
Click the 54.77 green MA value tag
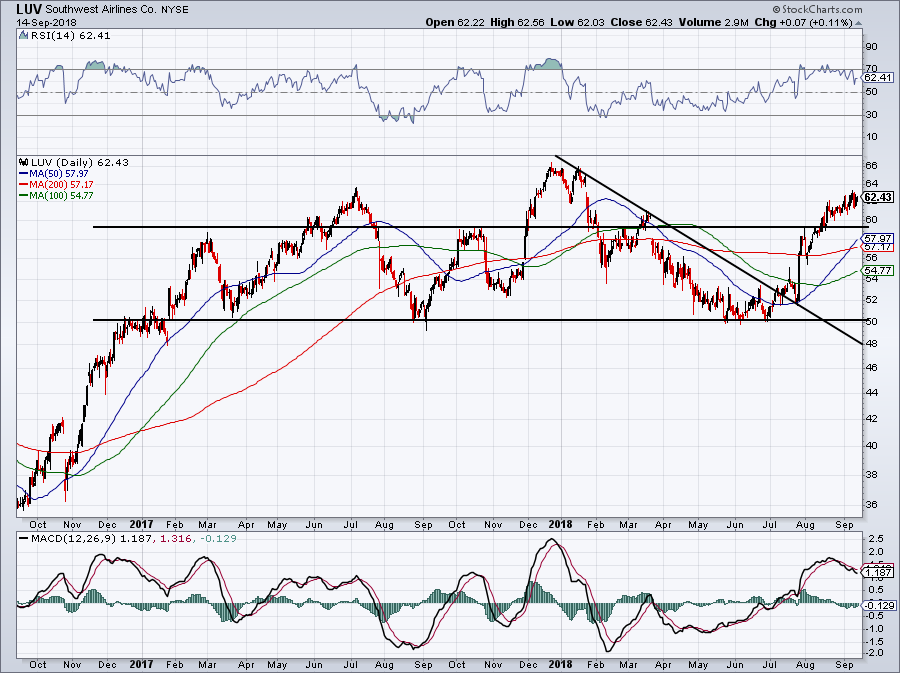(877, 270)
